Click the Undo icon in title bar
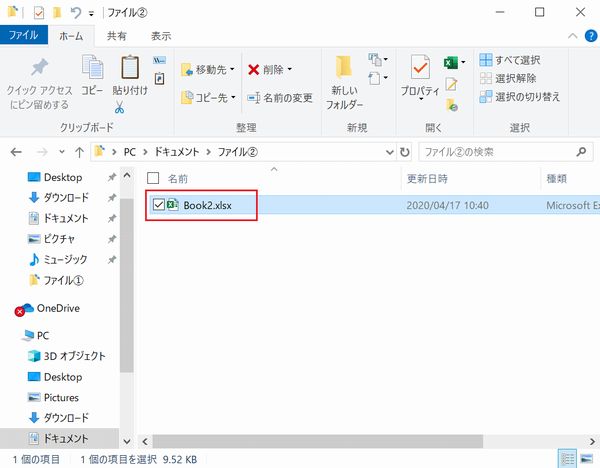Viewport: 600px width, 468px height. [76, 13]
